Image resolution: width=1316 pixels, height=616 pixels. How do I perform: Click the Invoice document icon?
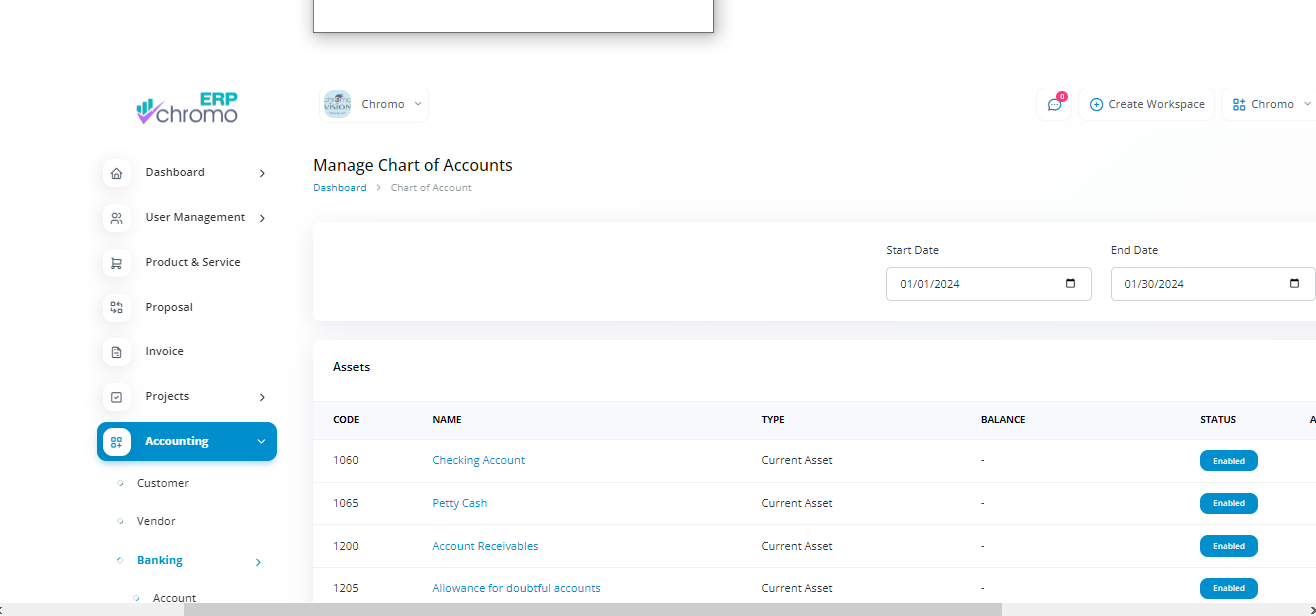tap(117, 352)
